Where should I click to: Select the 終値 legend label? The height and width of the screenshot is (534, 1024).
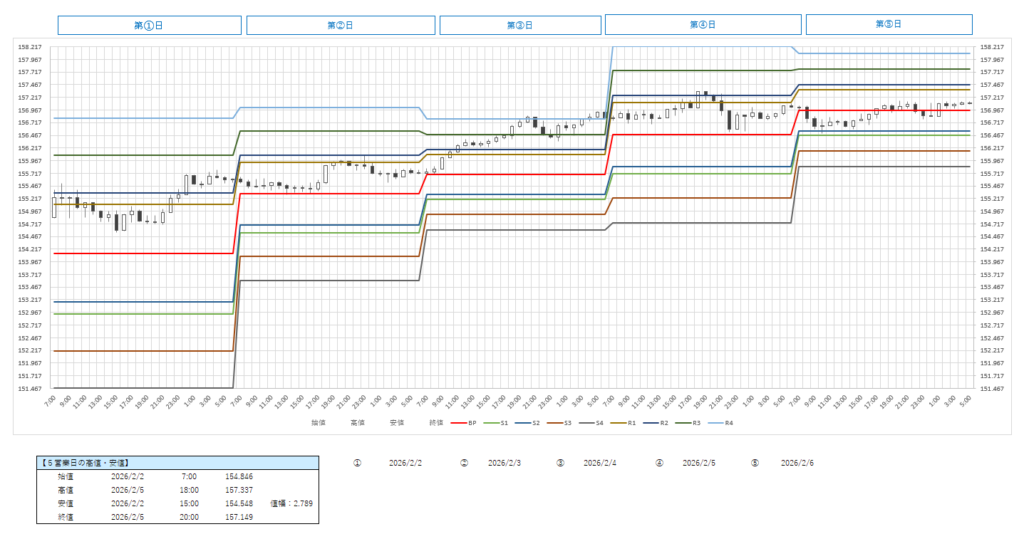point(435,423)
